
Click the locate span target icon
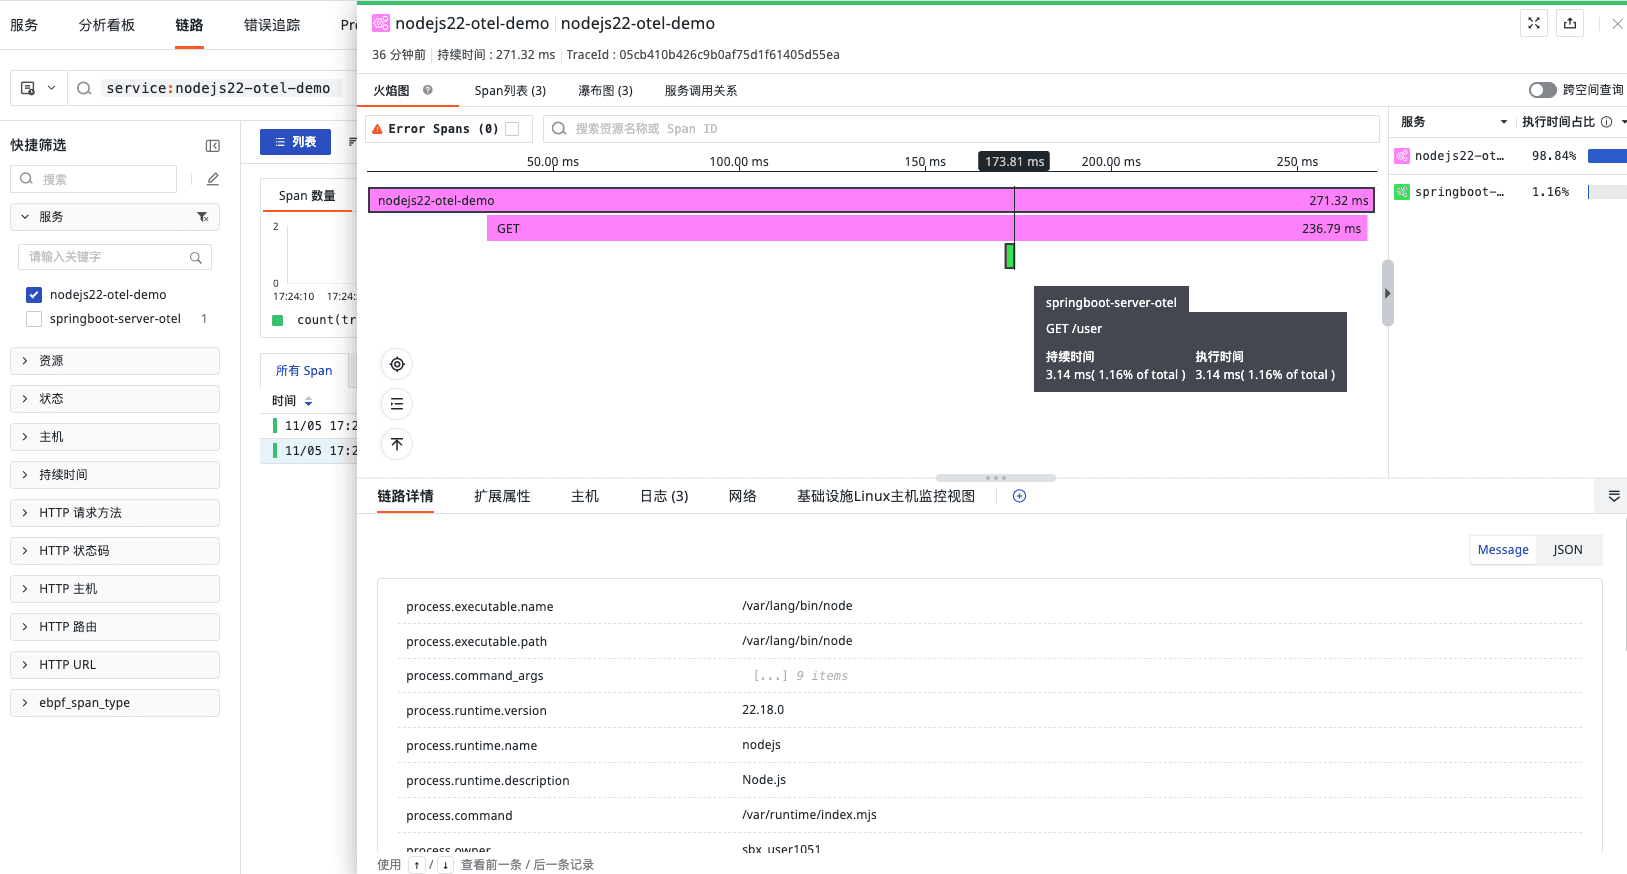[397, 364]
